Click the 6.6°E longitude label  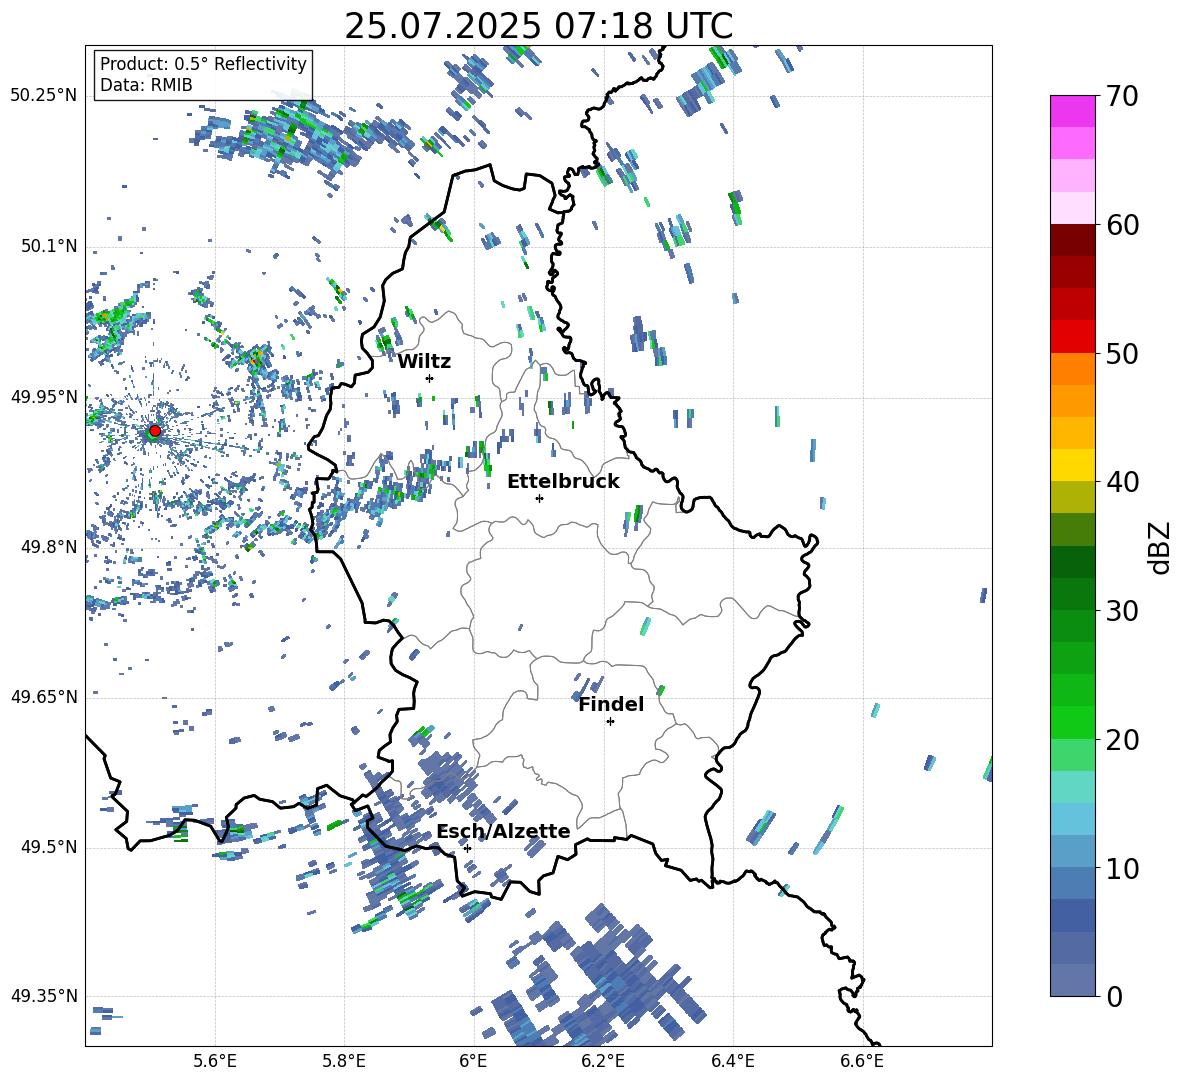point(862,1061)
